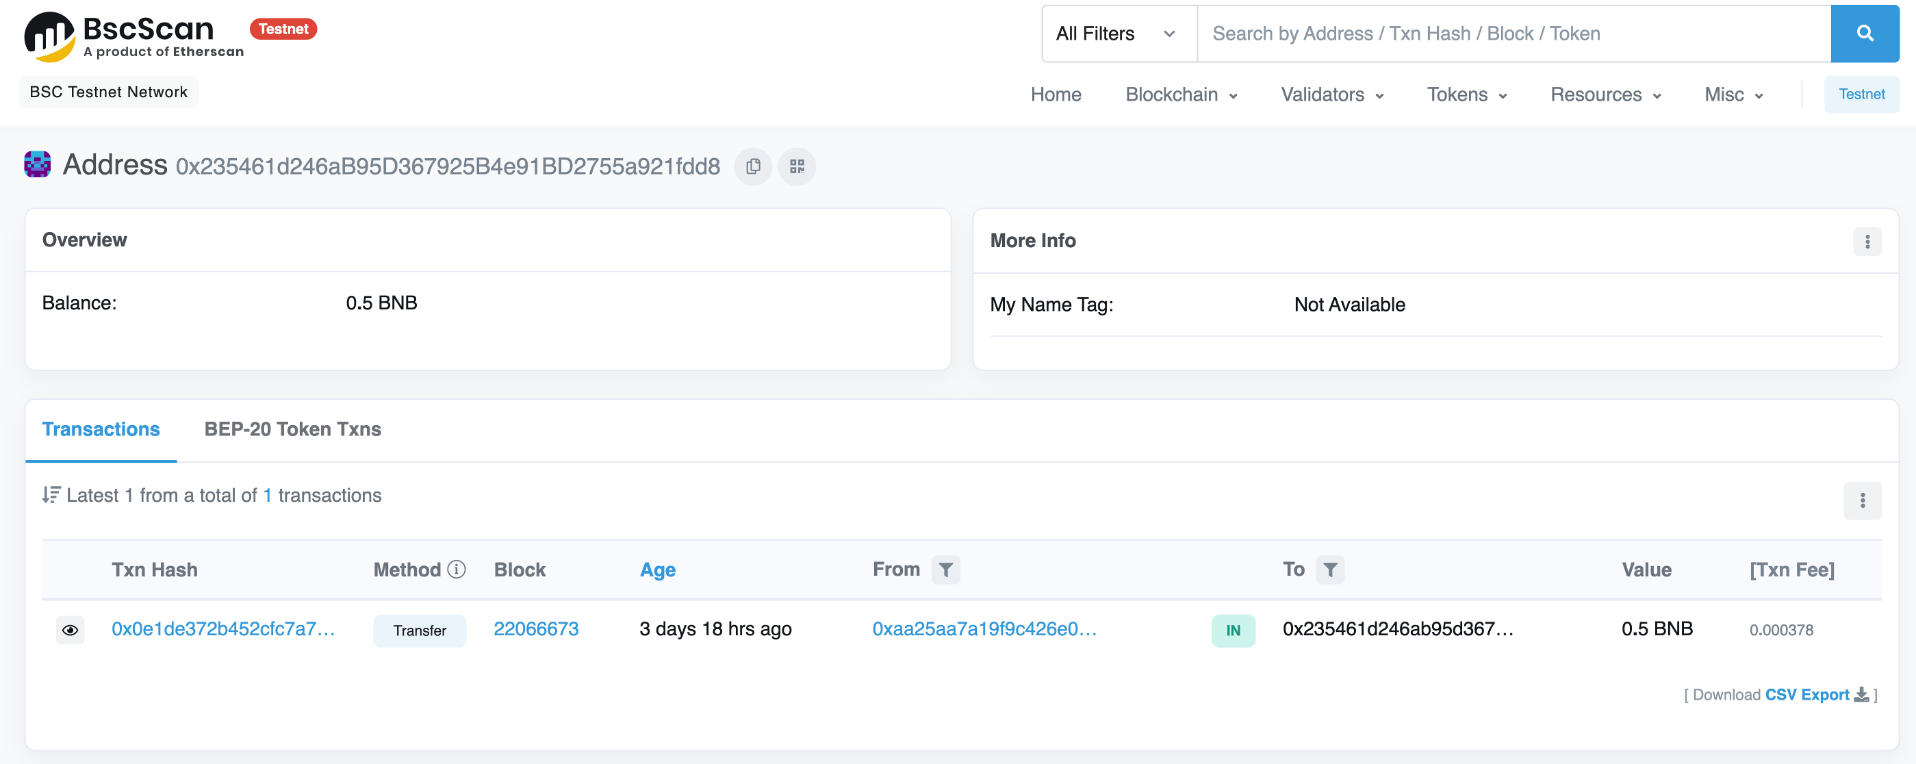Toggle the Age column date format

tap(657, 570)
